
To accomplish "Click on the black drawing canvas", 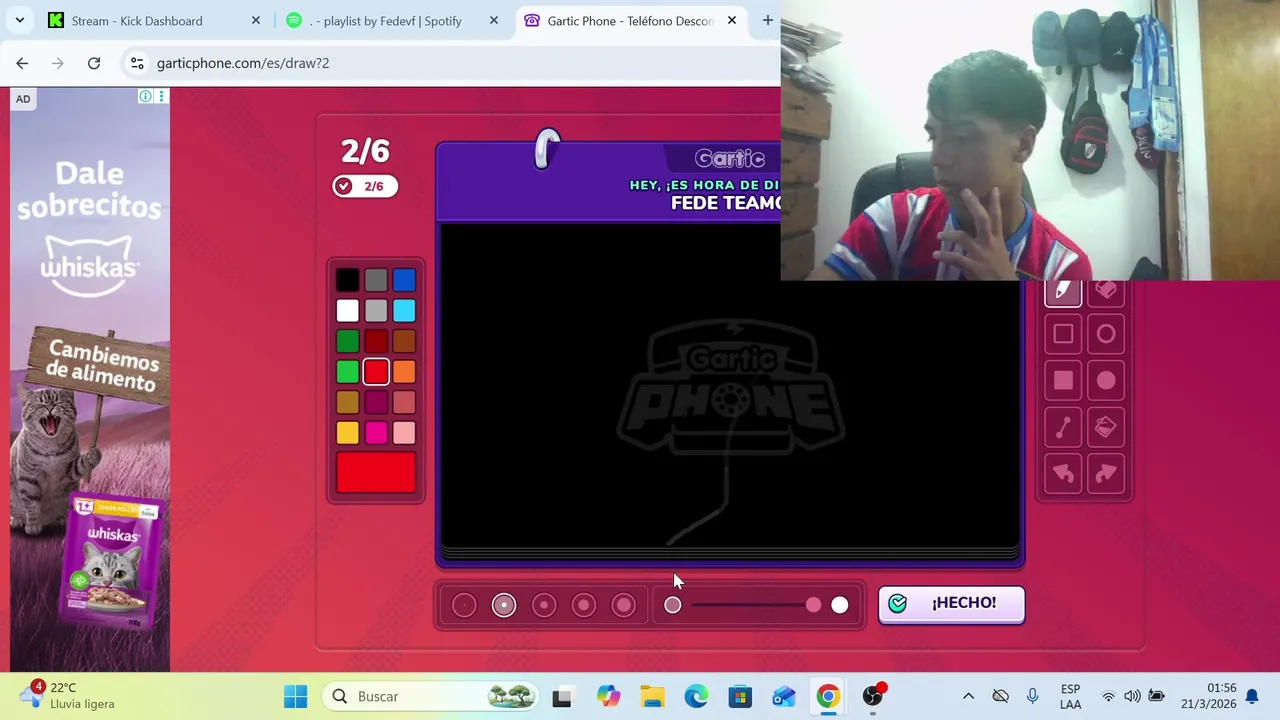I will (x=730, y=385).
